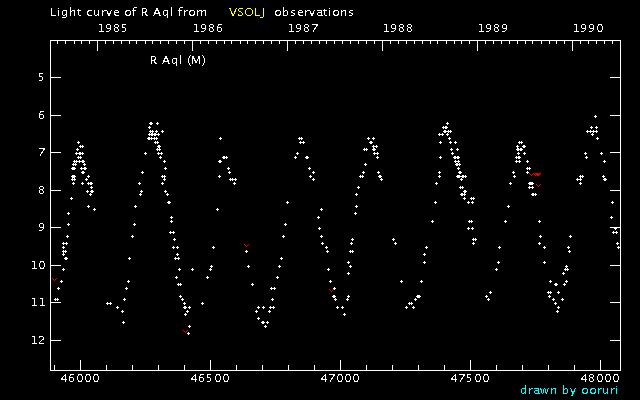Select the 1985 year label

111,29
